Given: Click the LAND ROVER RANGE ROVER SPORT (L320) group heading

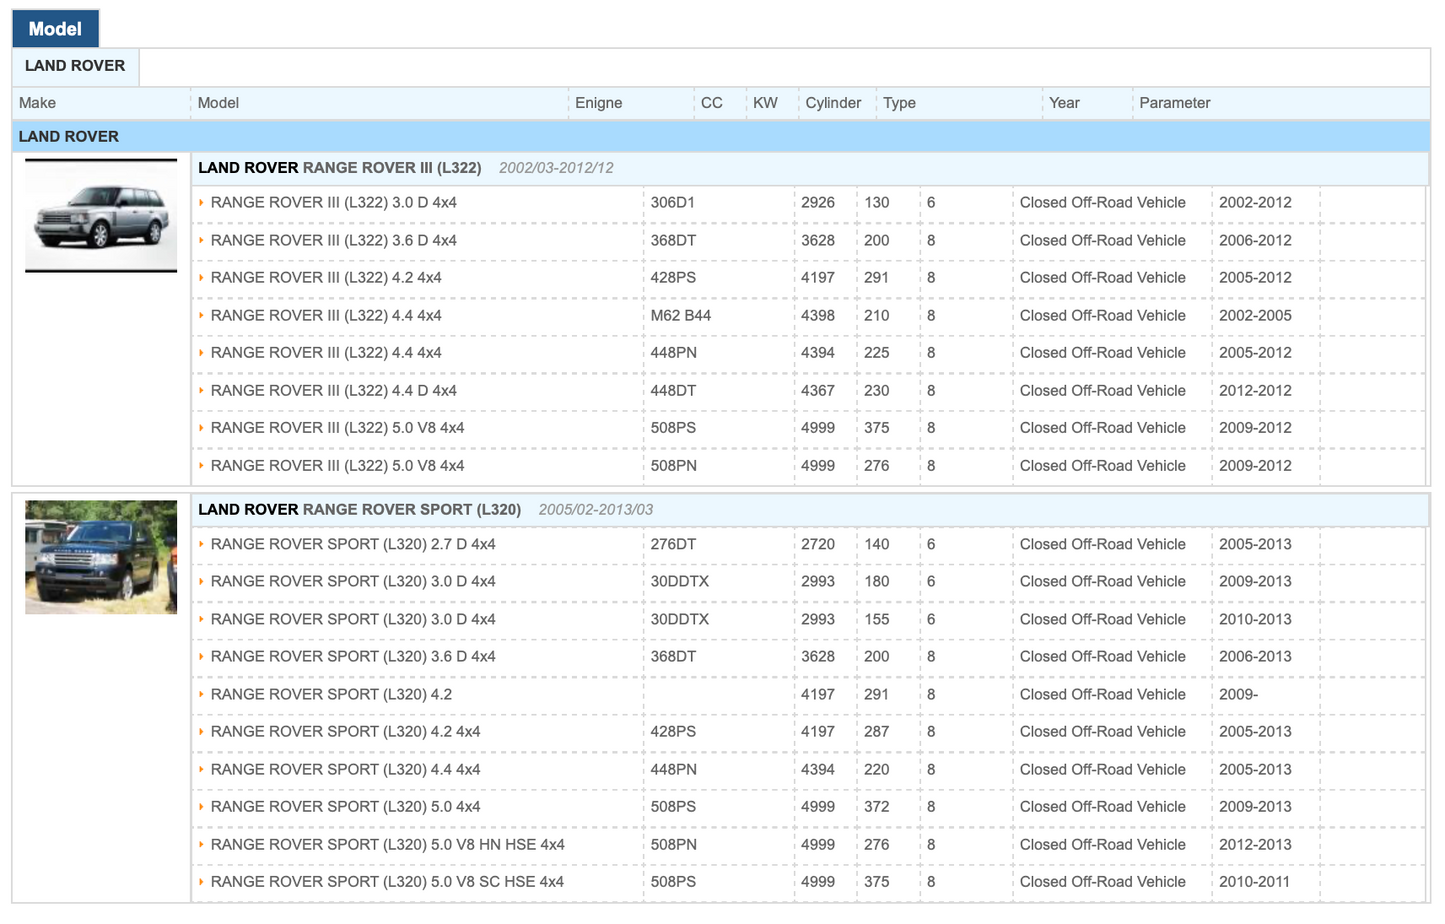Looking at the screenshot, I should click(x=359, y=510).
